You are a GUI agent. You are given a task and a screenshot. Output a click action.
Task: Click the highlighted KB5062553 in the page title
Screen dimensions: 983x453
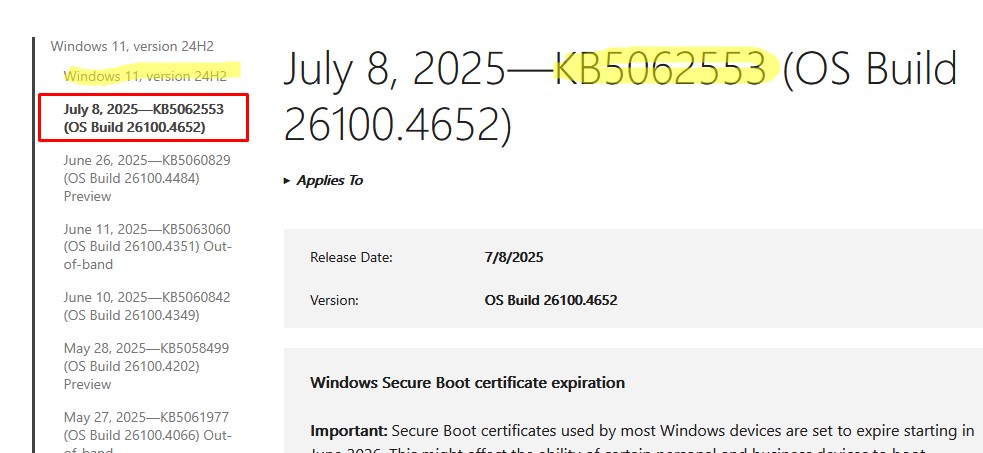click(661, 68)
